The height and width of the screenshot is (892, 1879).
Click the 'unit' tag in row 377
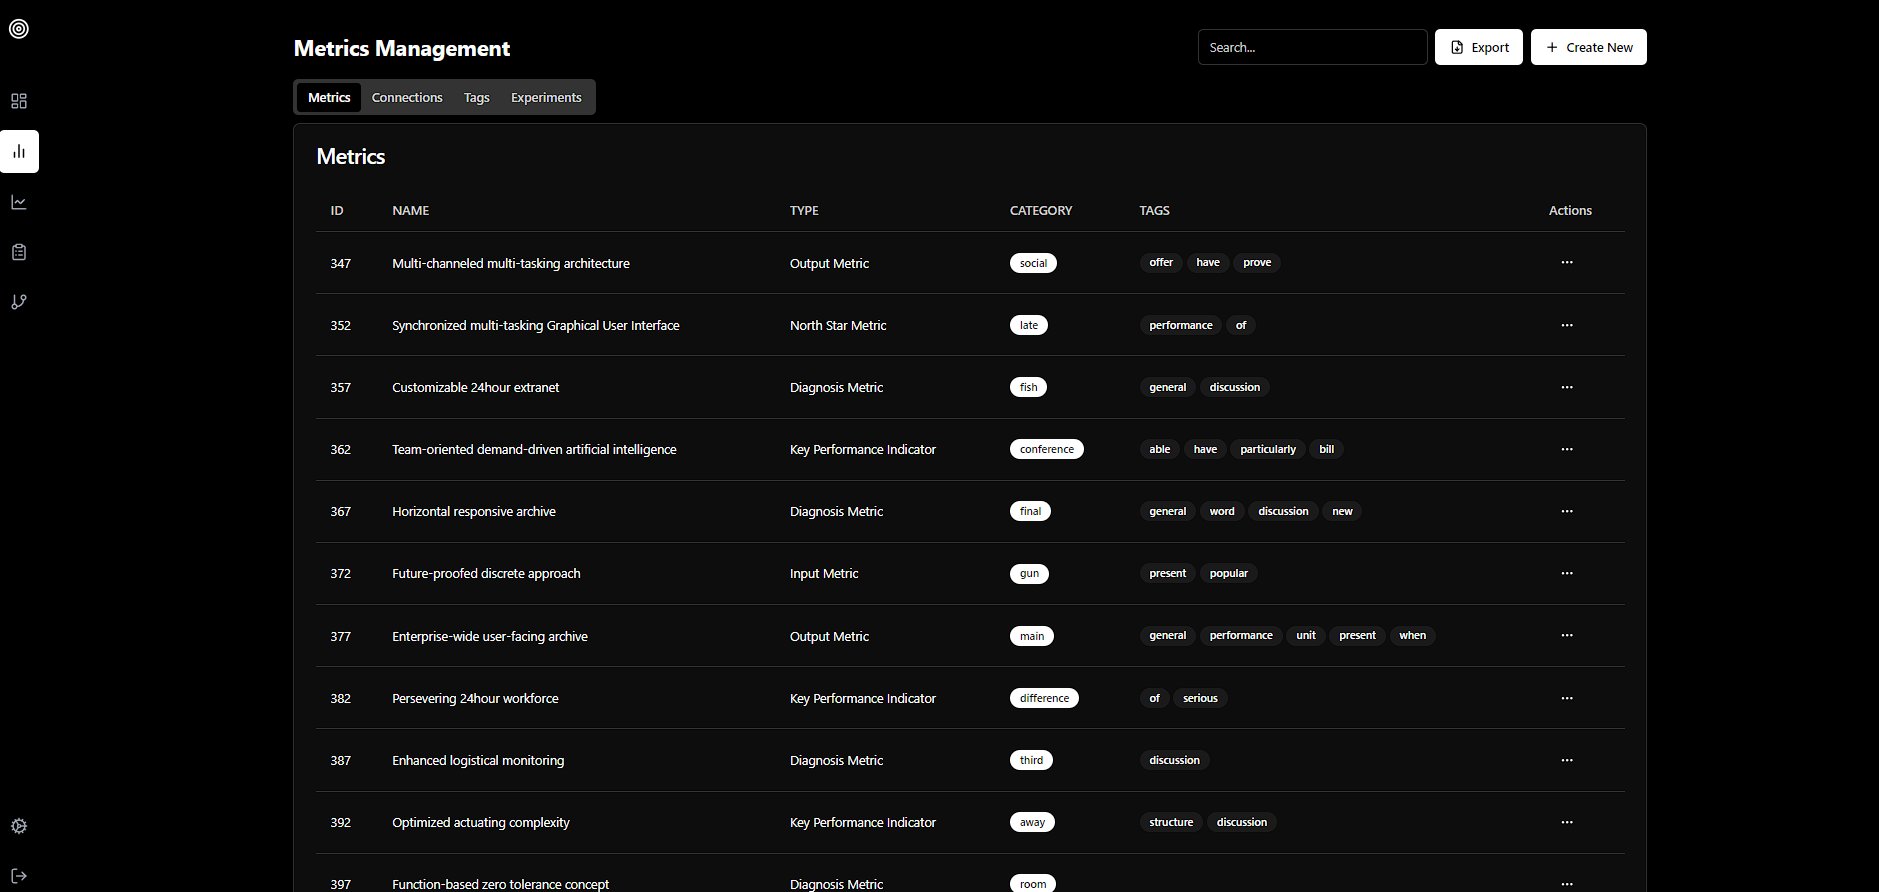1306,635
